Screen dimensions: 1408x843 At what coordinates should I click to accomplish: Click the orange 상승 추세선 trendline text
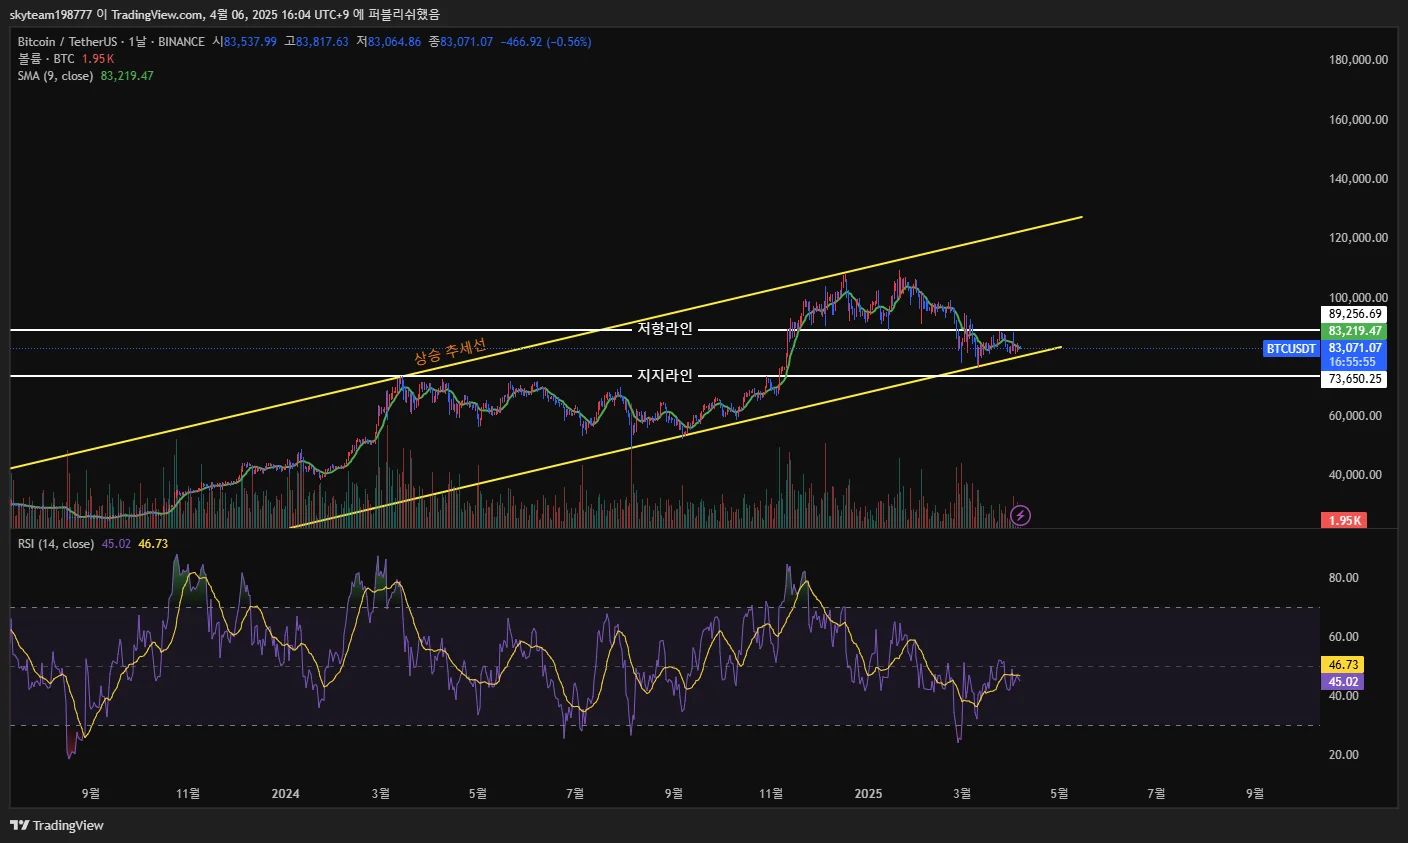pos(450,351)
